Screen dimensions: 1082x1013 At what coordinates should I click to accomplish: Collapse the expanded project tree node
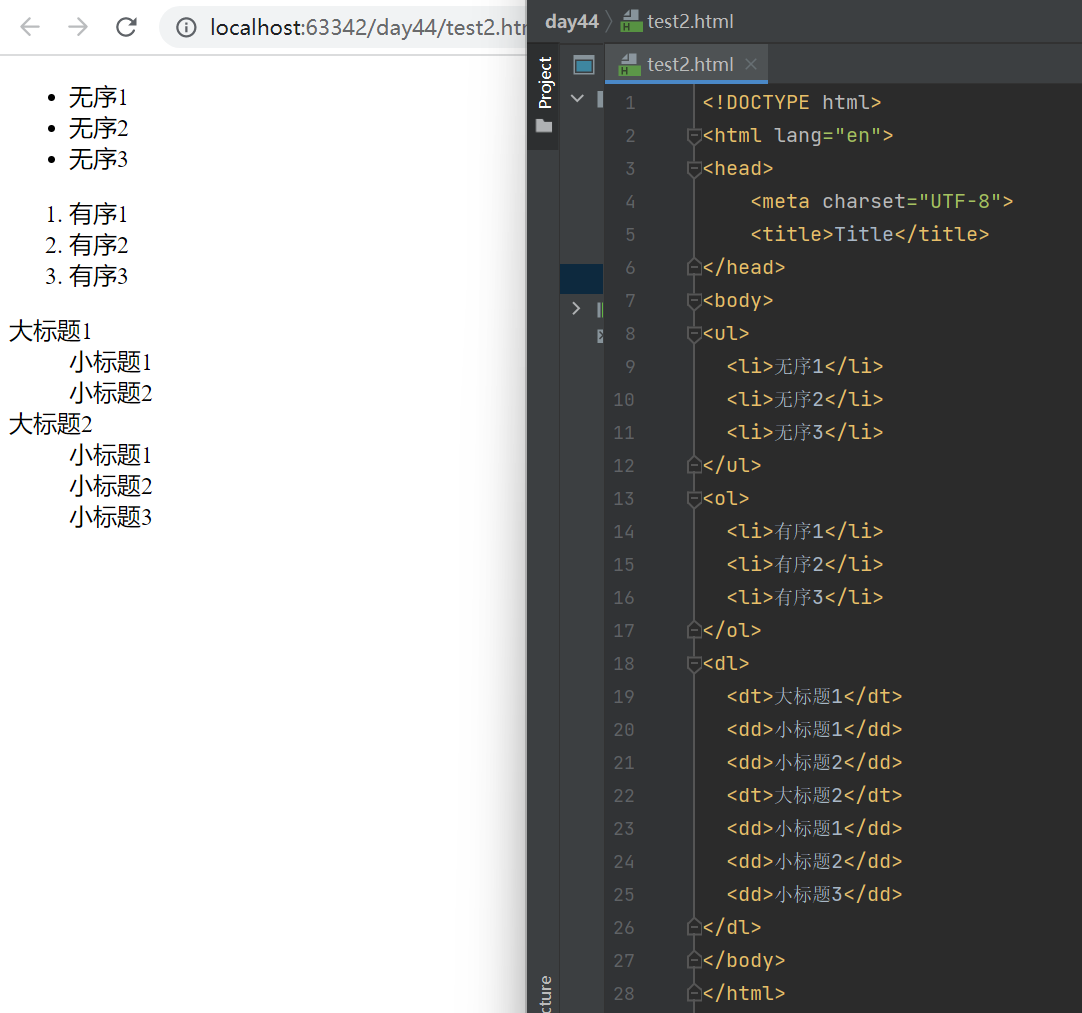[578, 99]
